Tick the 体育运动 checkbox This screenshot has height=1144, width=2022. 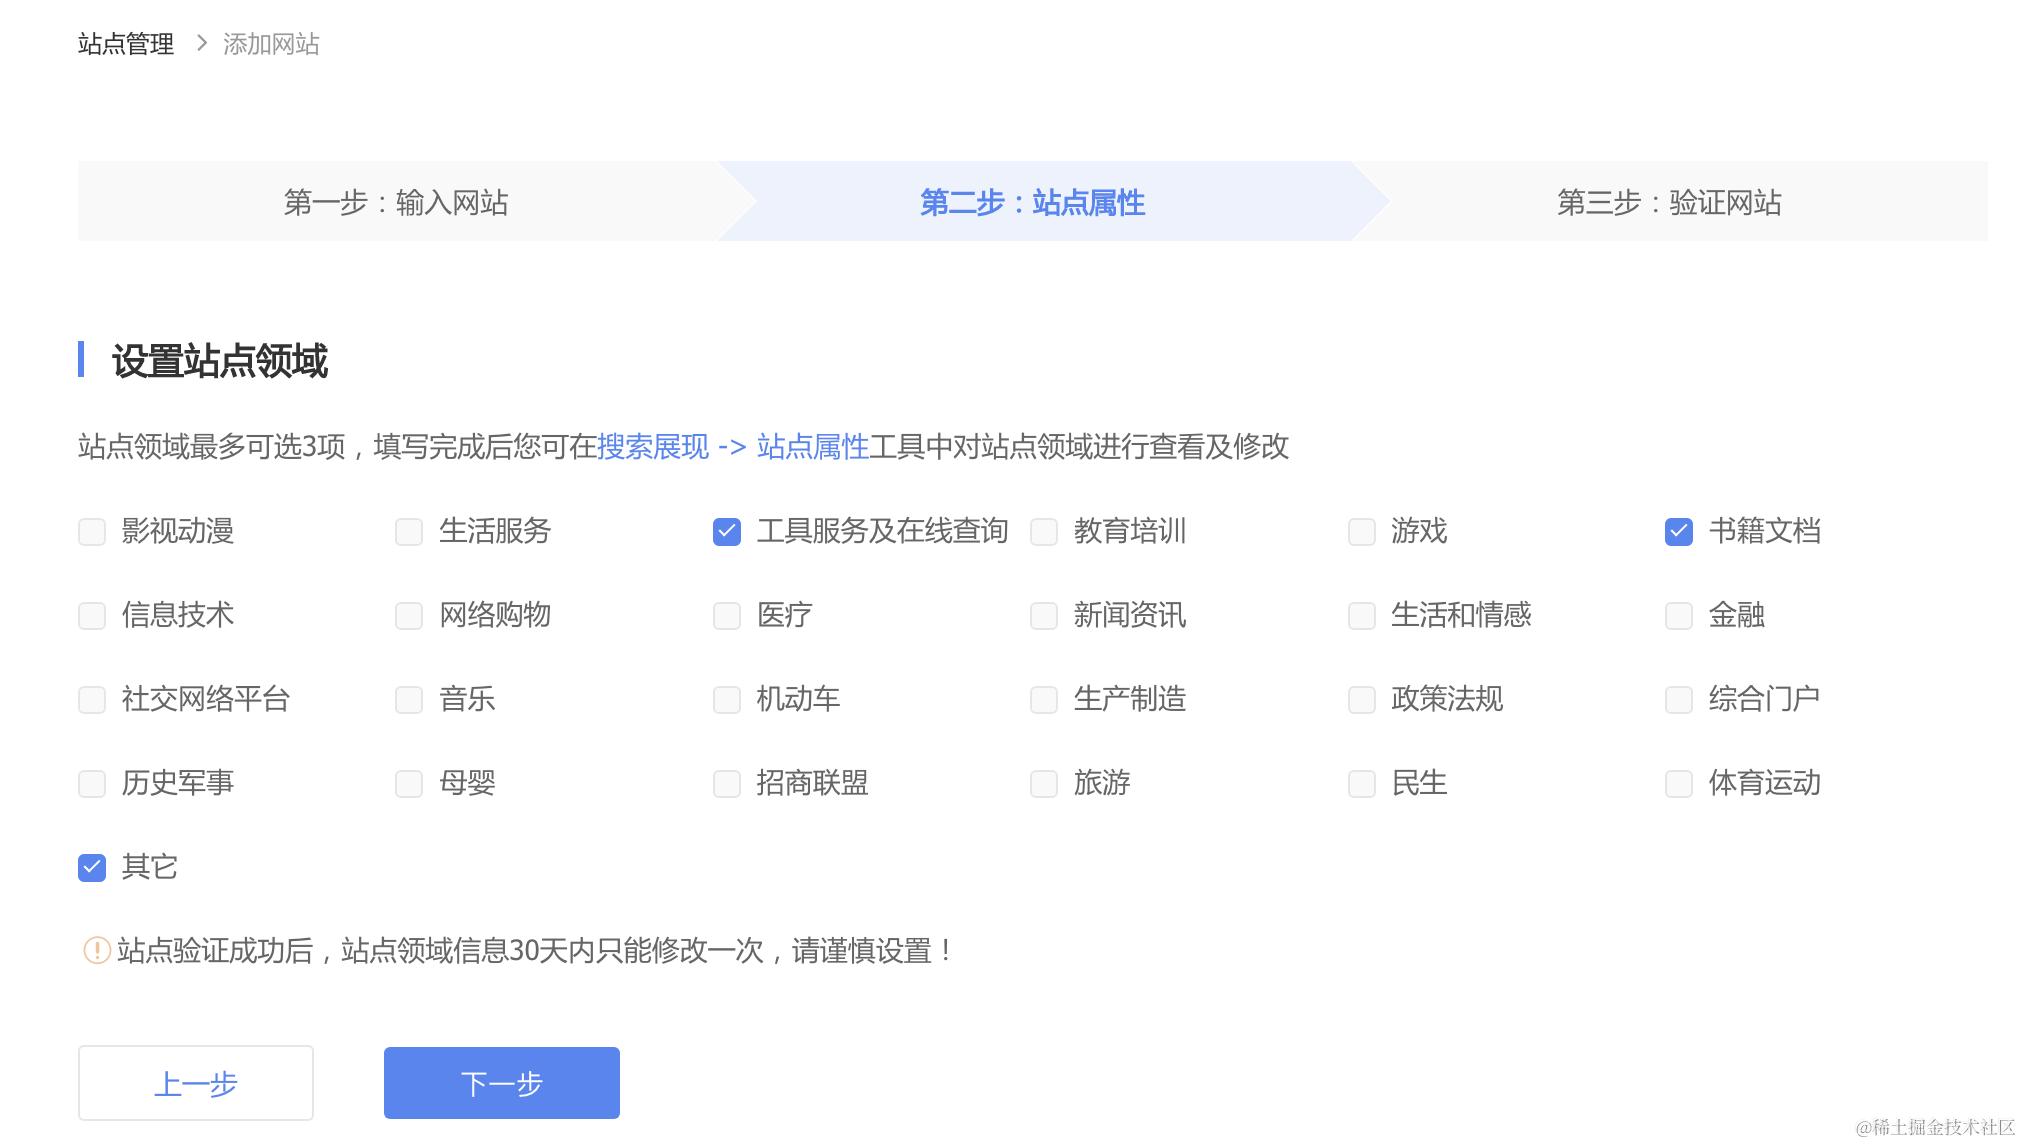pos(1679,784)
